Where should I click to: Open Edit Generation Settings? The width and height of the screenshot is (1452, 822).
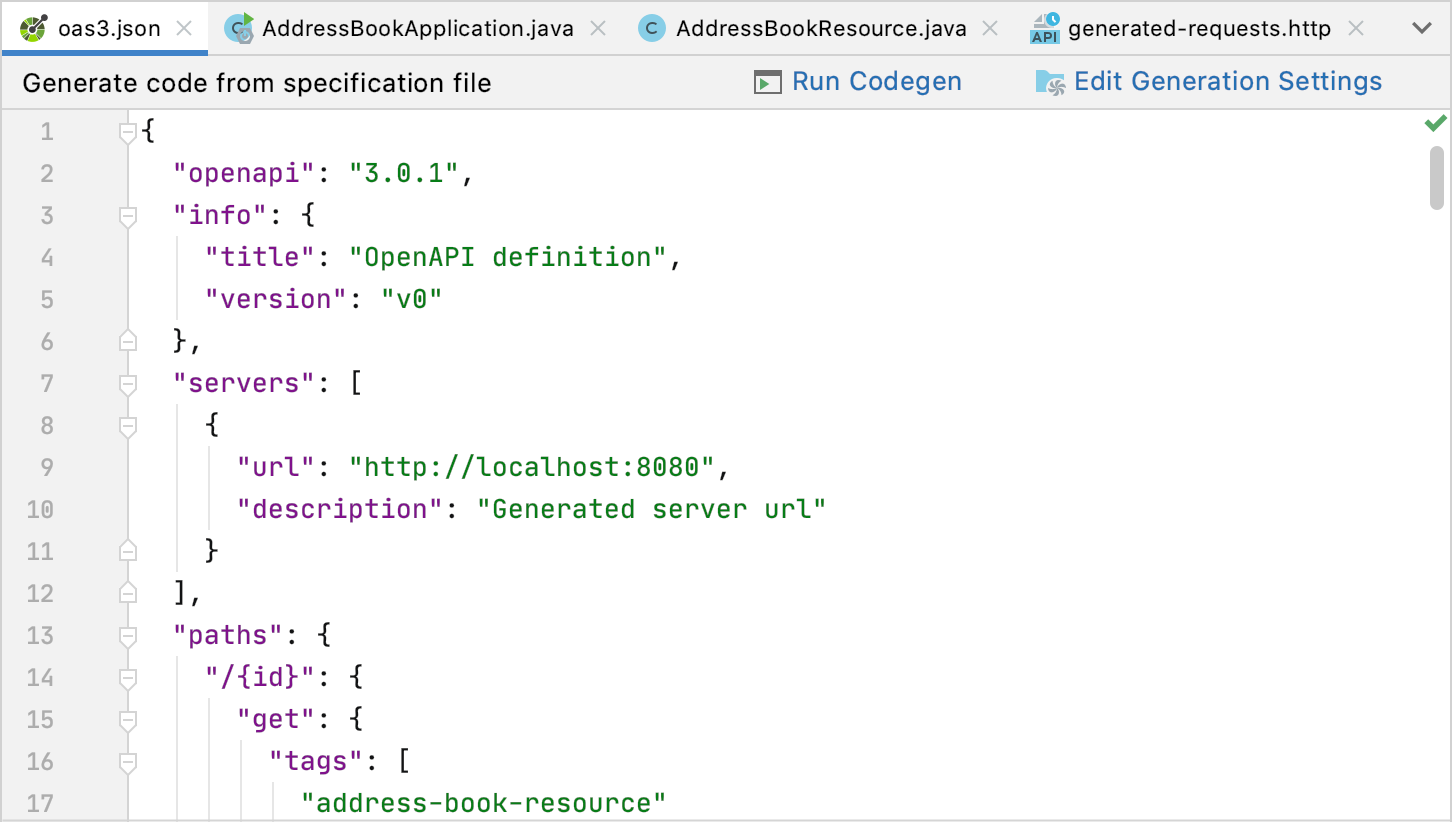(1227, 81)
